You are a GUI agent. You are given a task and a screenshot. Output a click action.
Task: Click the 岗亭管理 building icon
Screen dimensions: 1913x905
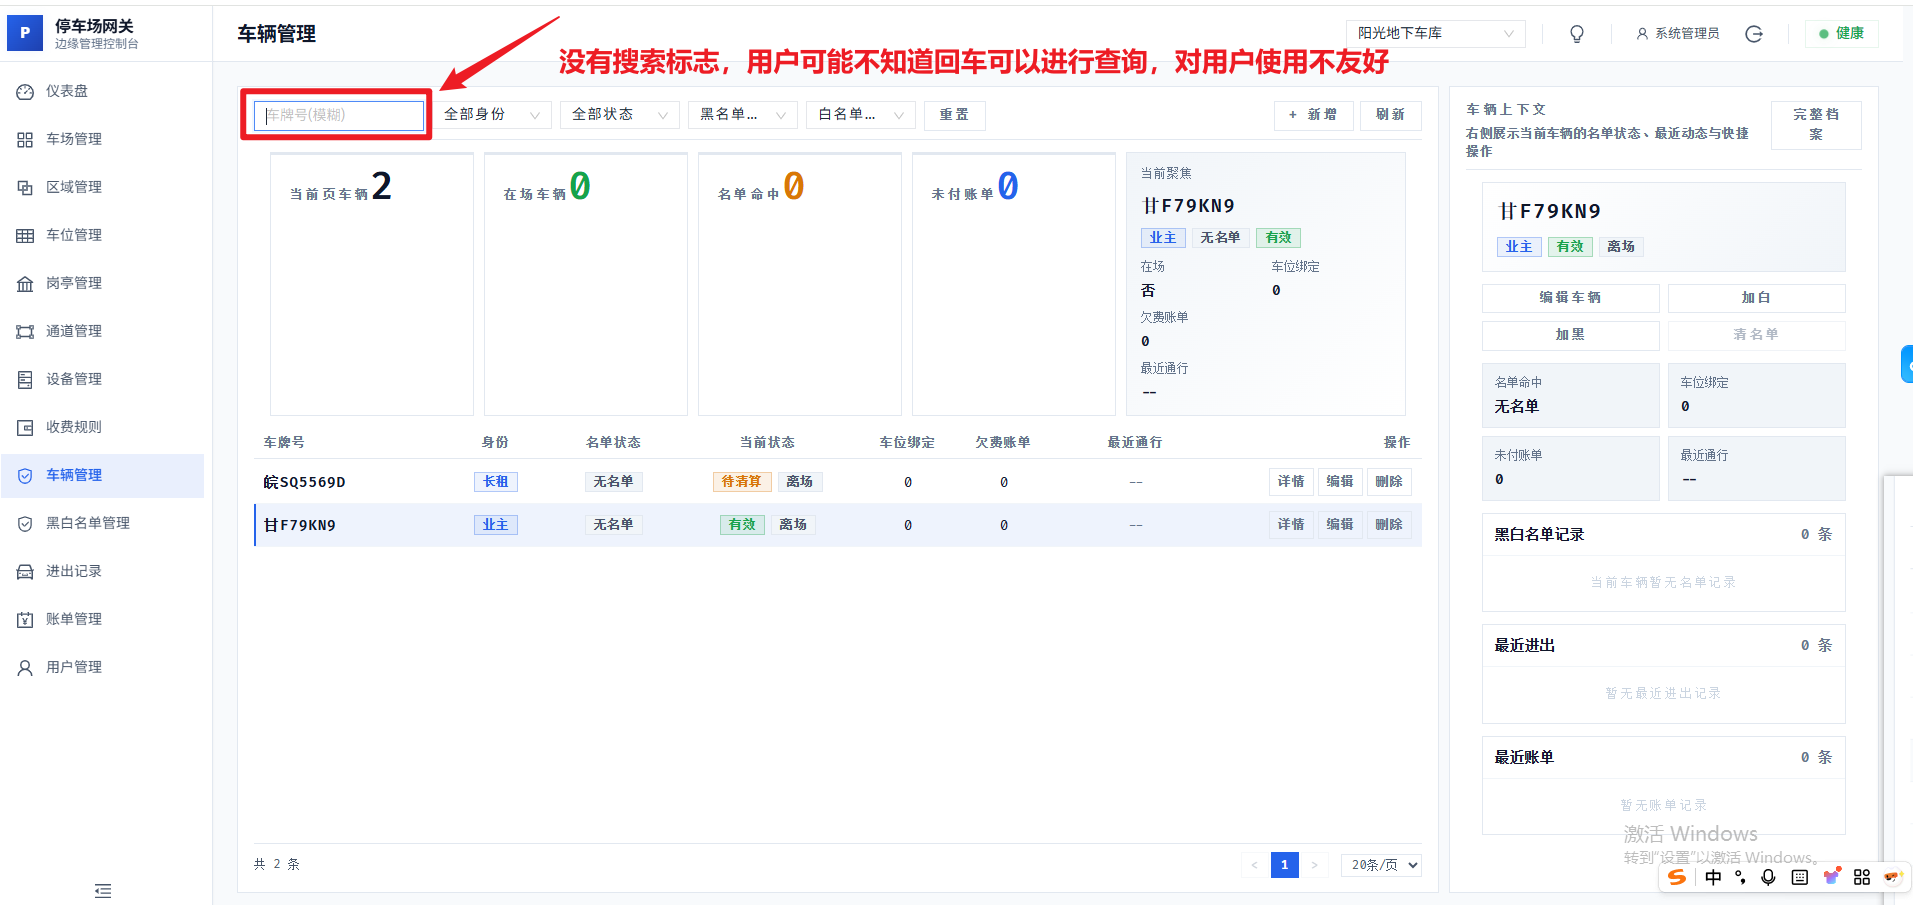(25, 284)
